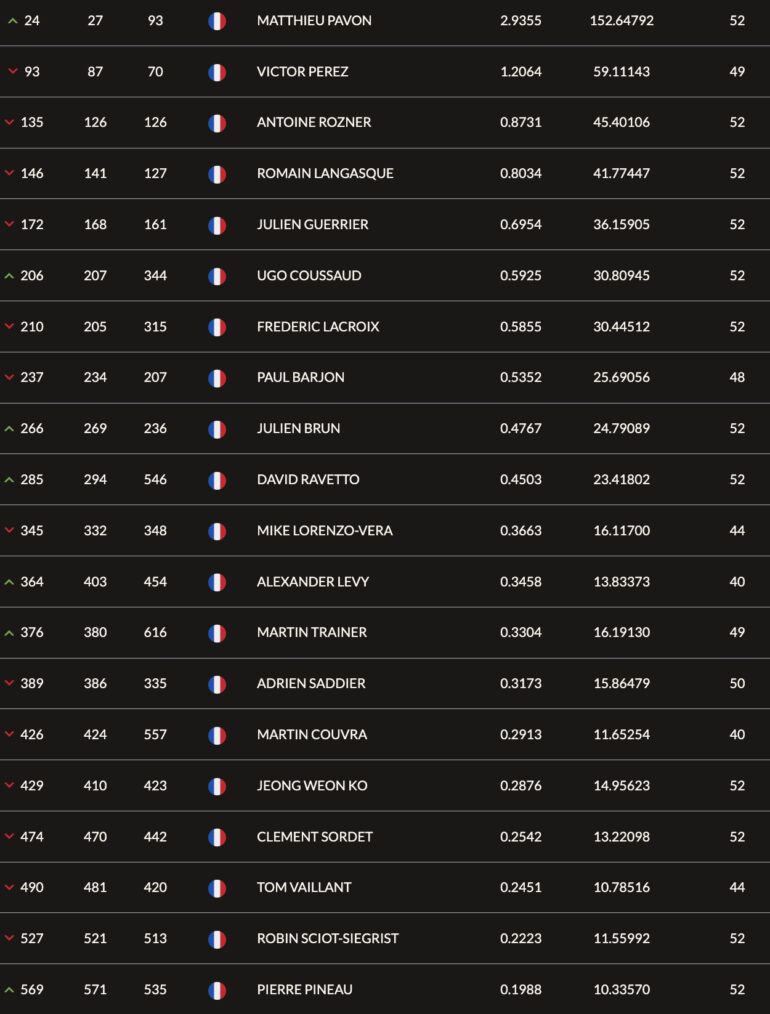Click the flag icon for Pierre Pineau
This screenshot has width=770, height=1014.
[x=217, y=990]
